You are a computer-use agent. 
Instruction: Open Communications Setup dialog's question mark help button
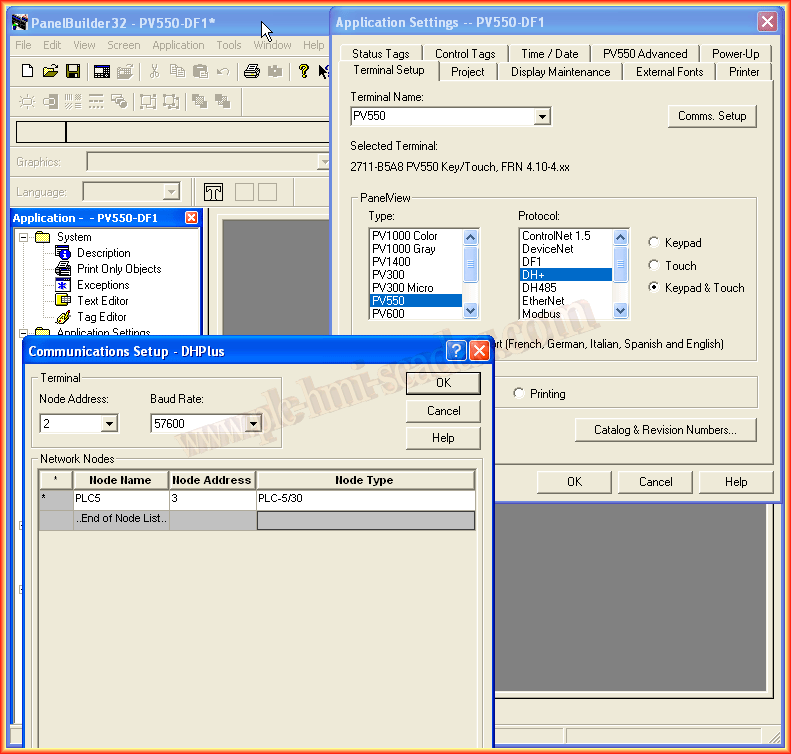(x=456, y=351)
